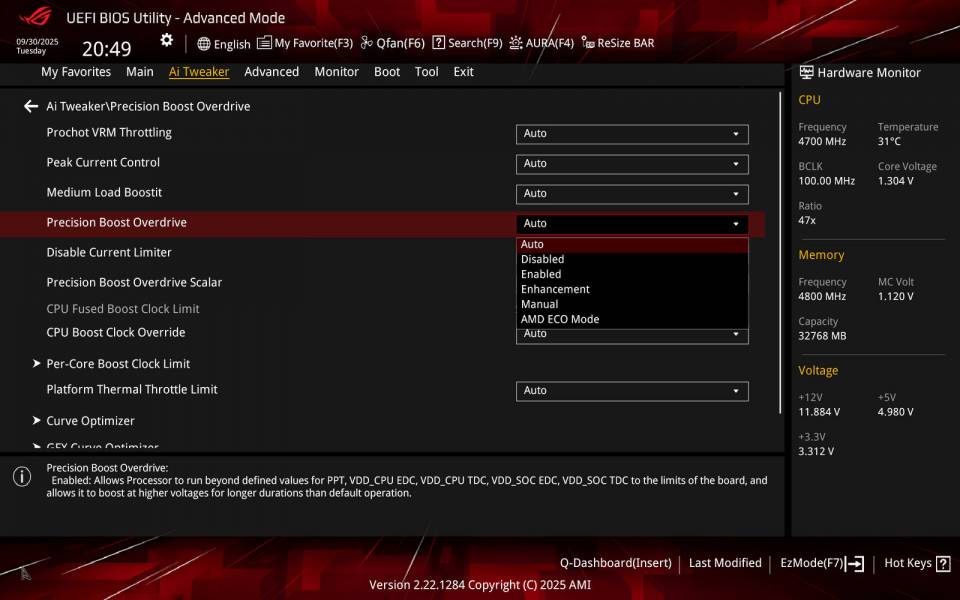Expand Per-Core Boost Clock Limit
This screenshot has width=960, height=600.
[x=118, y=363]
